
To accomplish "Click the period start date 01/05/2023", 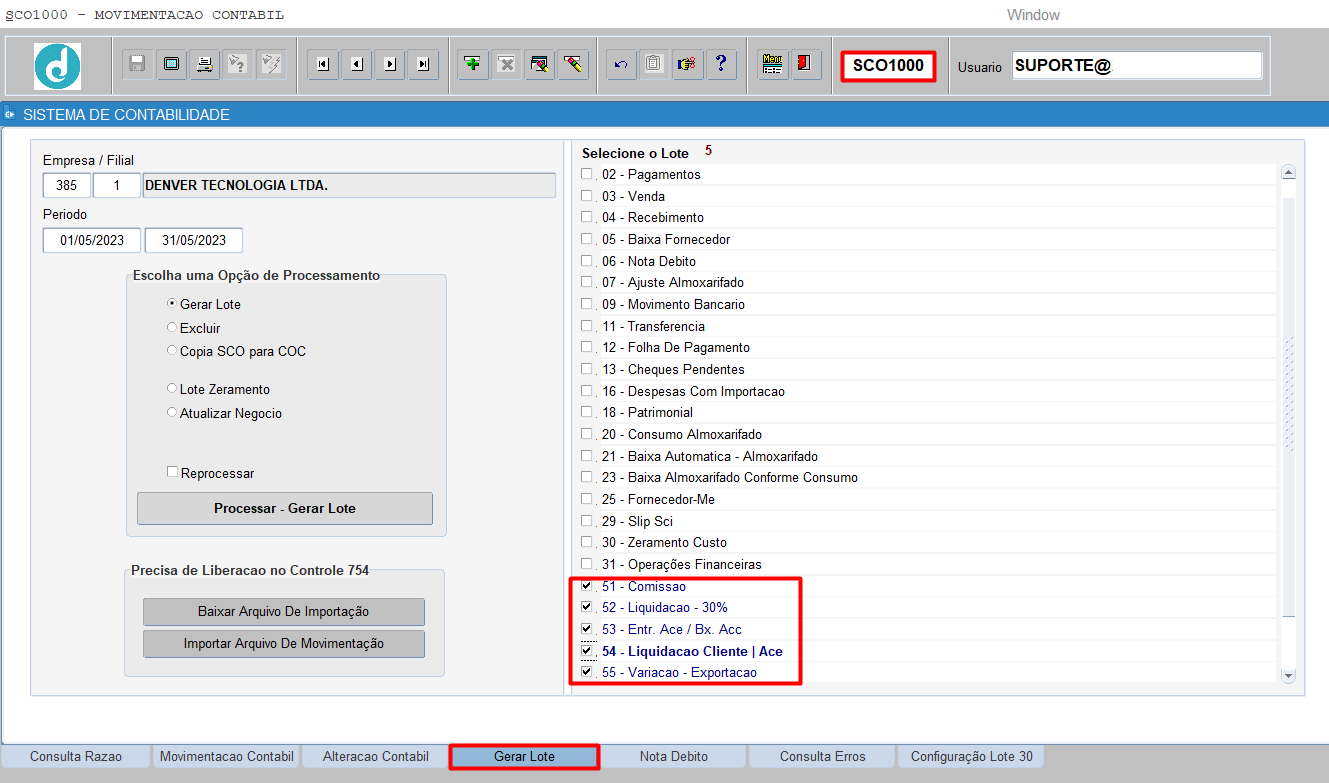I will [x=92, y=240].
